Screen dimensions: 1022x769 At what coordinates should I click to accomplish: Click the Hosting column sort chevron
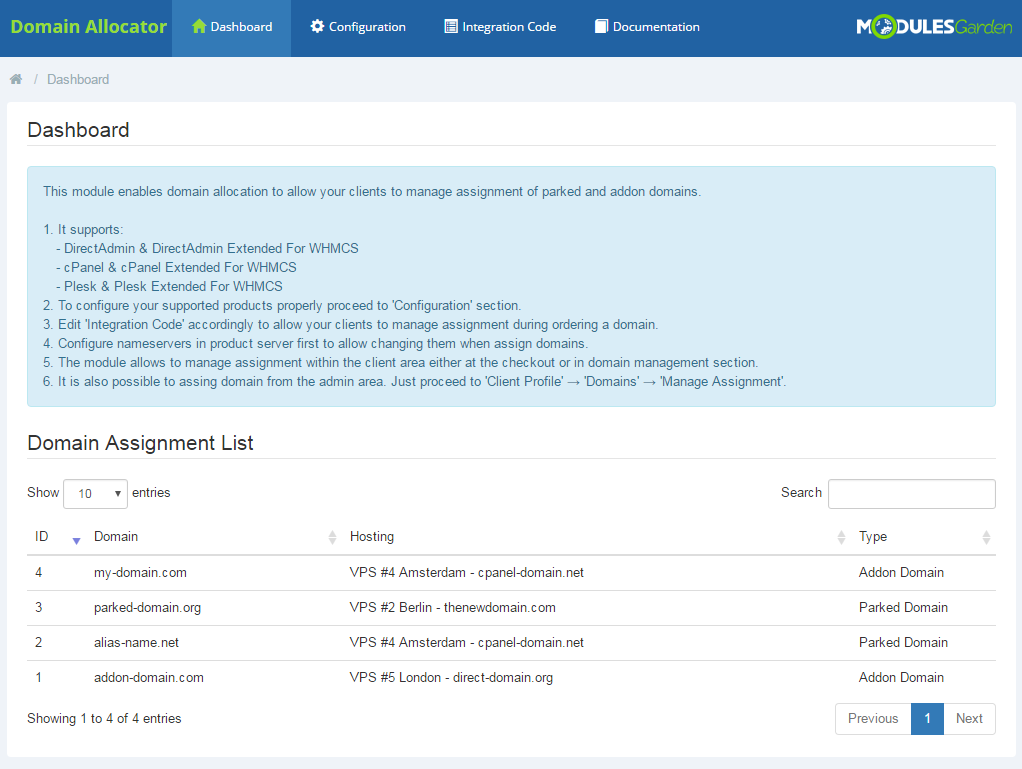click(x=841, y=537)
